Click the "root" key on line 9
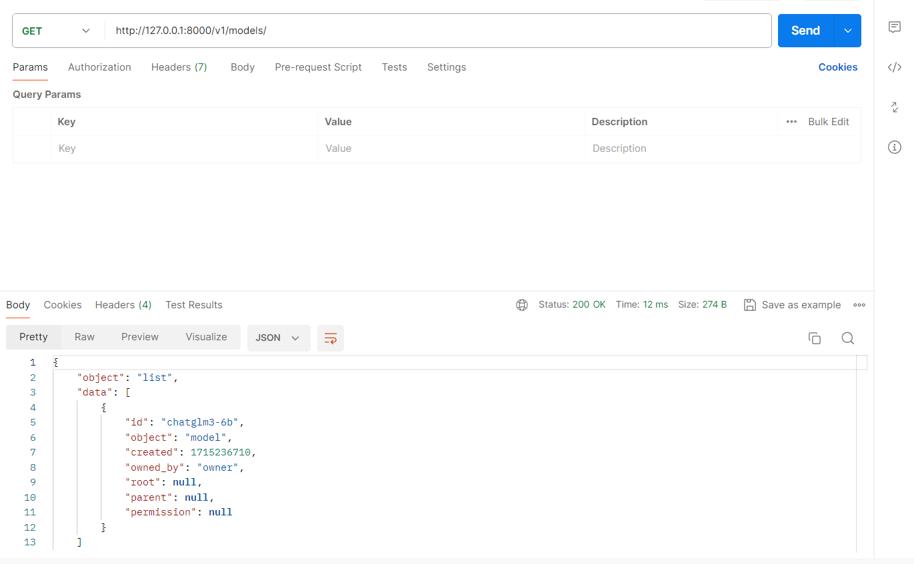The height and width of the screenshot is (564, 914). click(x=142, y=482)
